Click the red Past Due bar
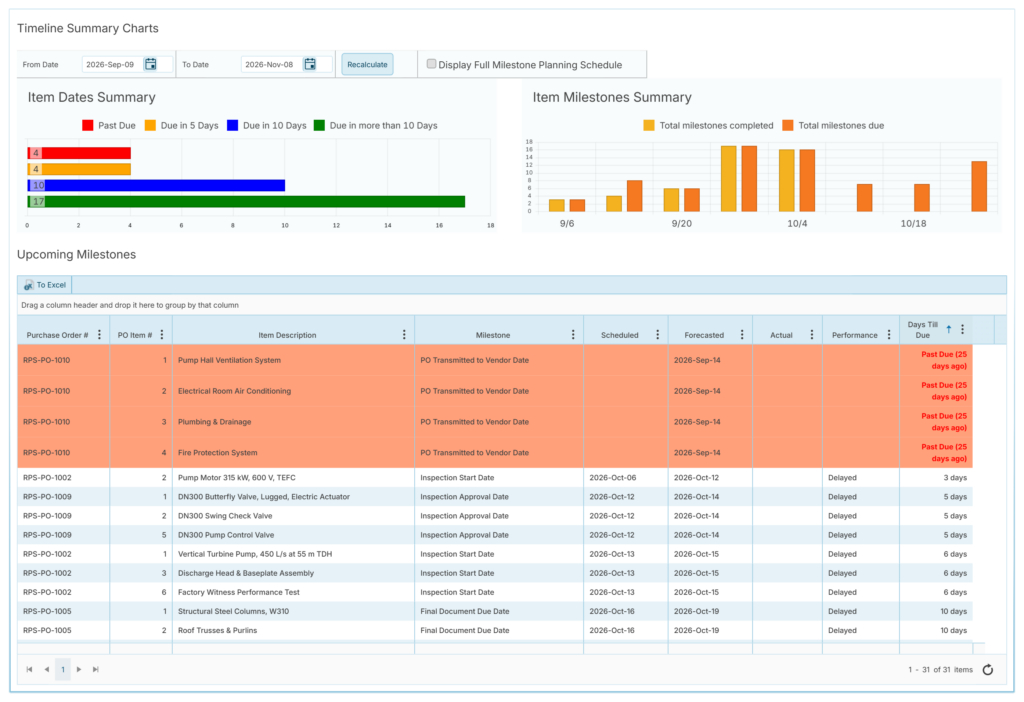This screenshot has width=1024, height=702. click(x=79, y=153)
